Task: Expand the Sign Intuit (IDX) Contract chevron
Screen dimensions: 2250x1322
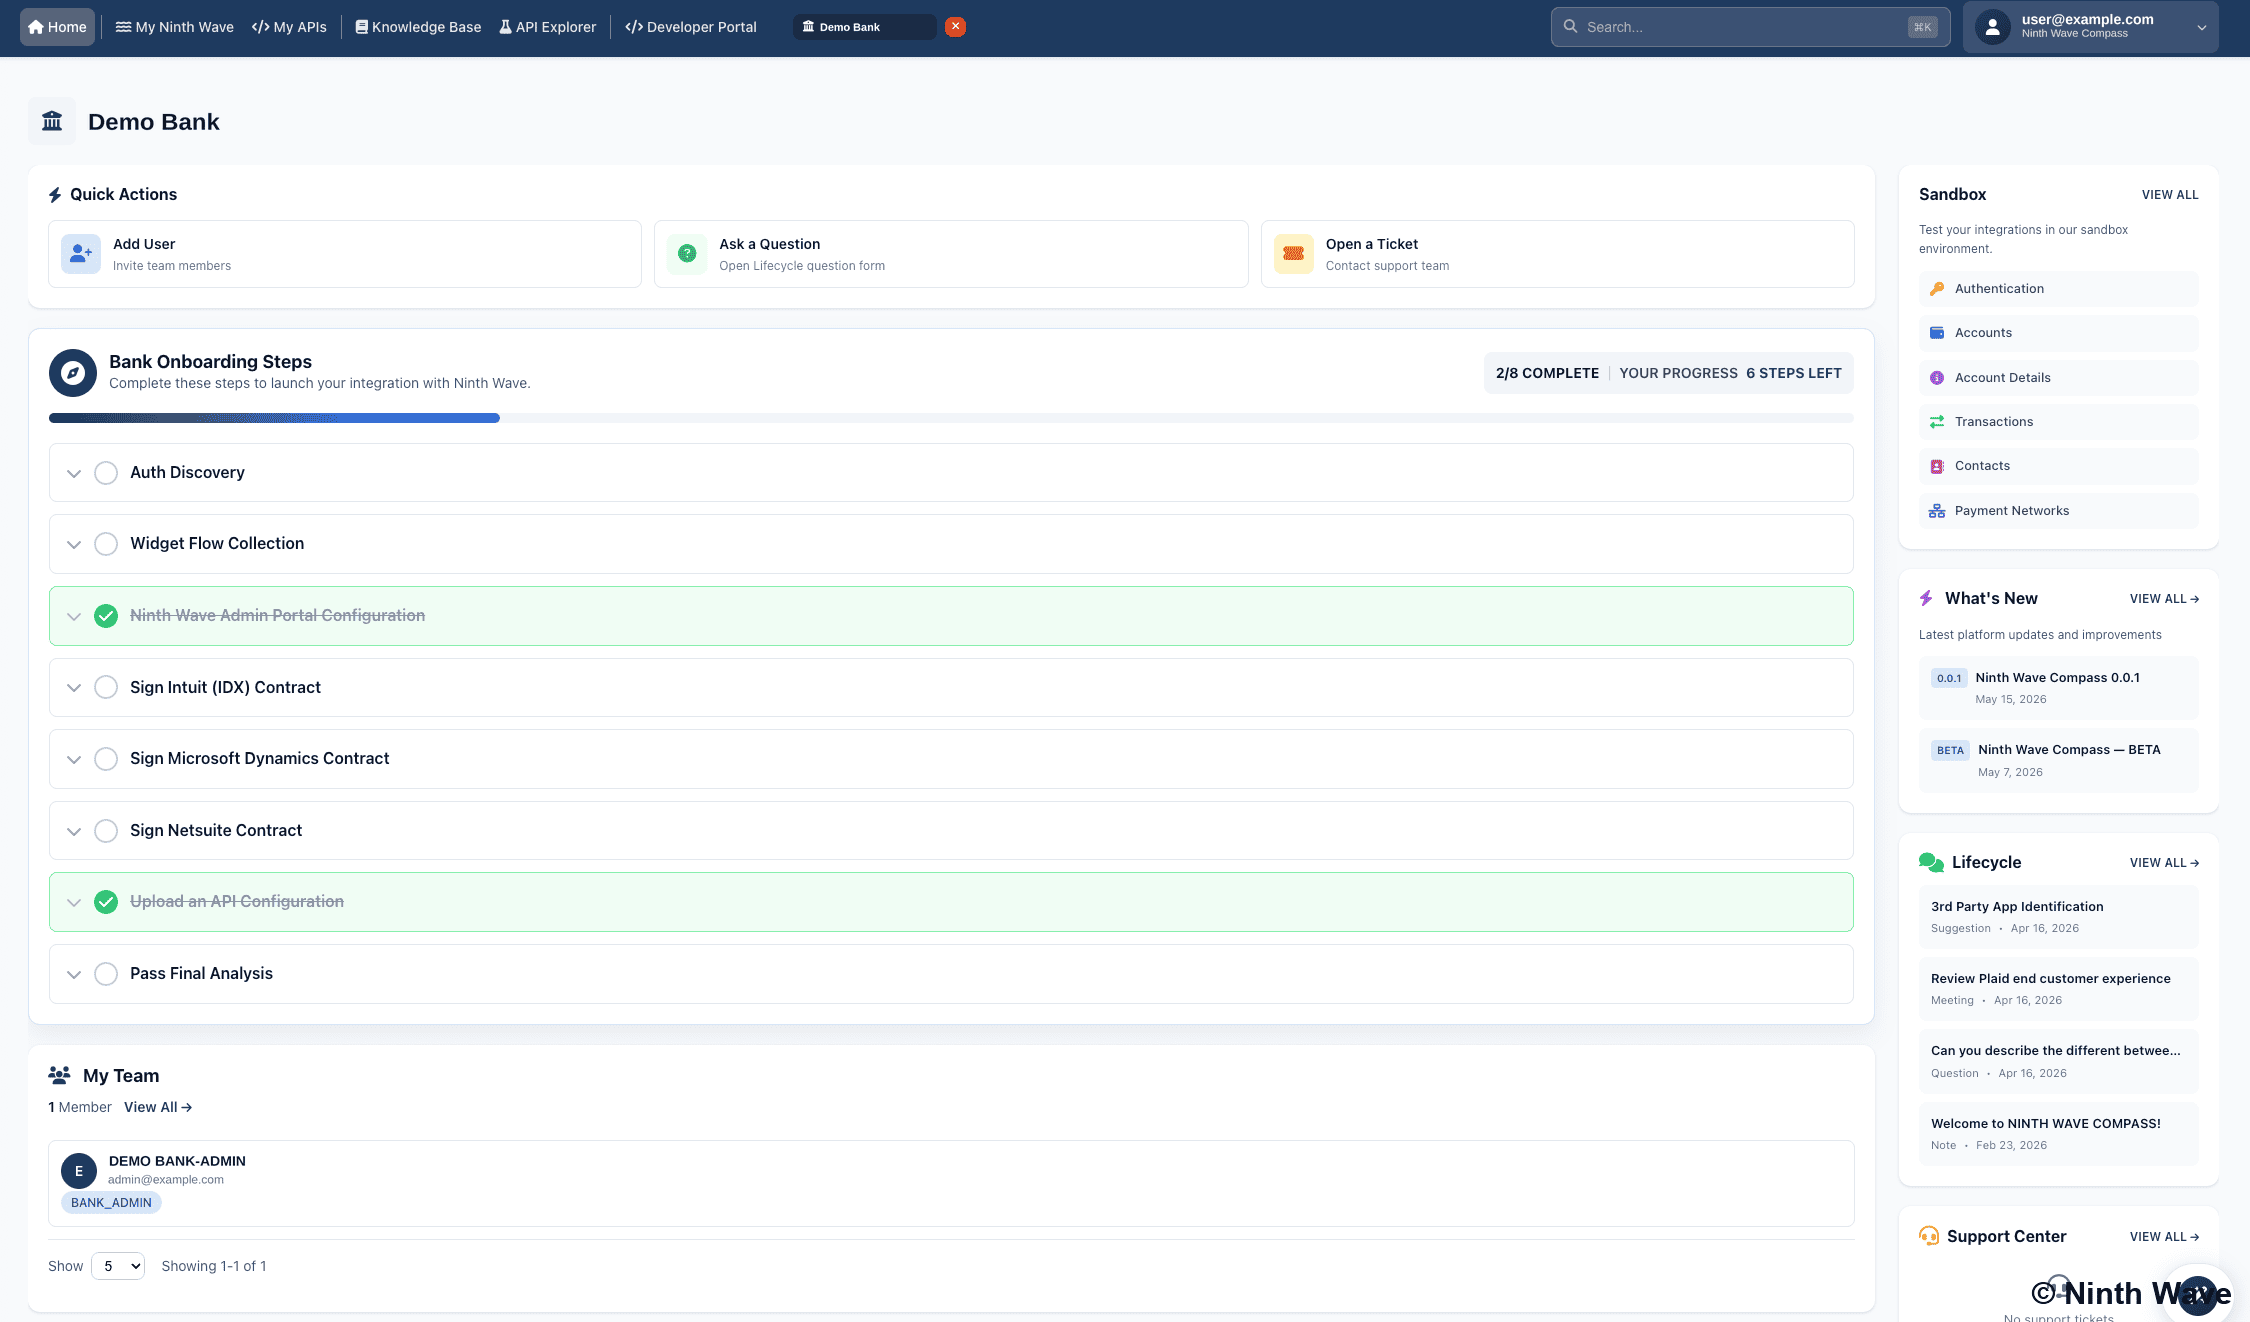Action: click(74, 687)
